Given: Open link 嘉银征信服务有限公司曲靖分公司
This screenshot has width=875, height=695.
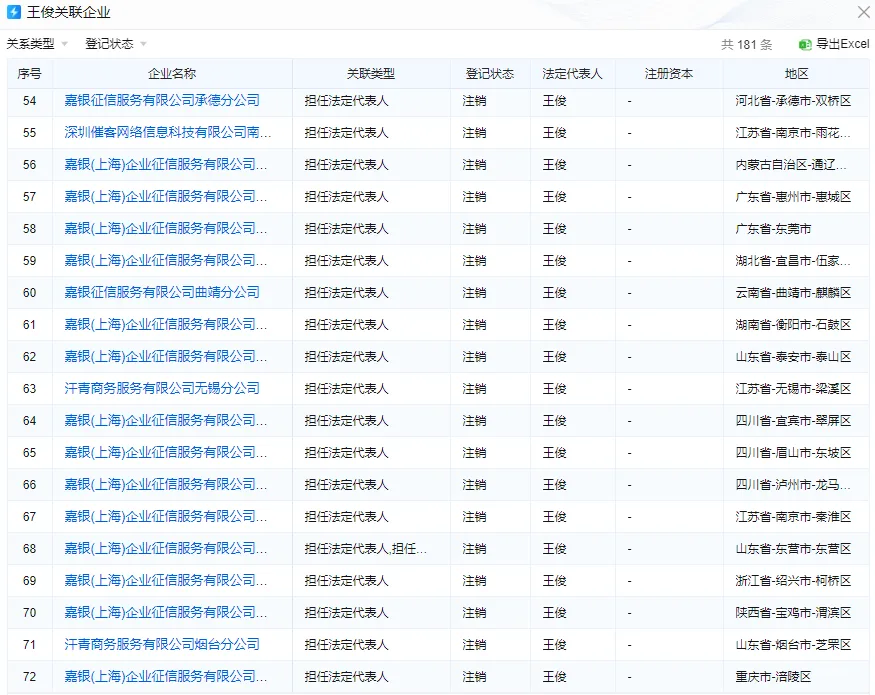Looking at the screenshot, I should (162, 293).
